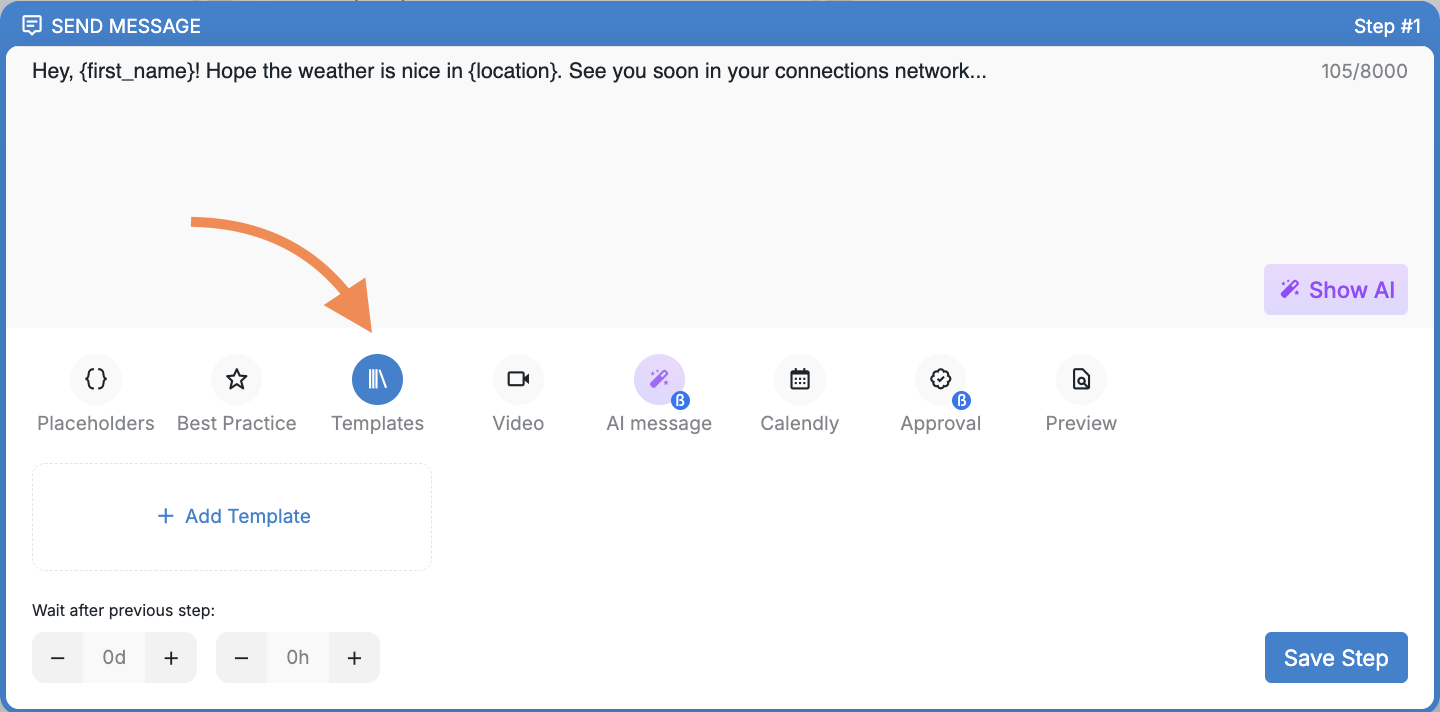This screenshot has width=1440, height=712.
Task: Click the 0d days input field
Action: pyautogui.click(x=114, y=658)
